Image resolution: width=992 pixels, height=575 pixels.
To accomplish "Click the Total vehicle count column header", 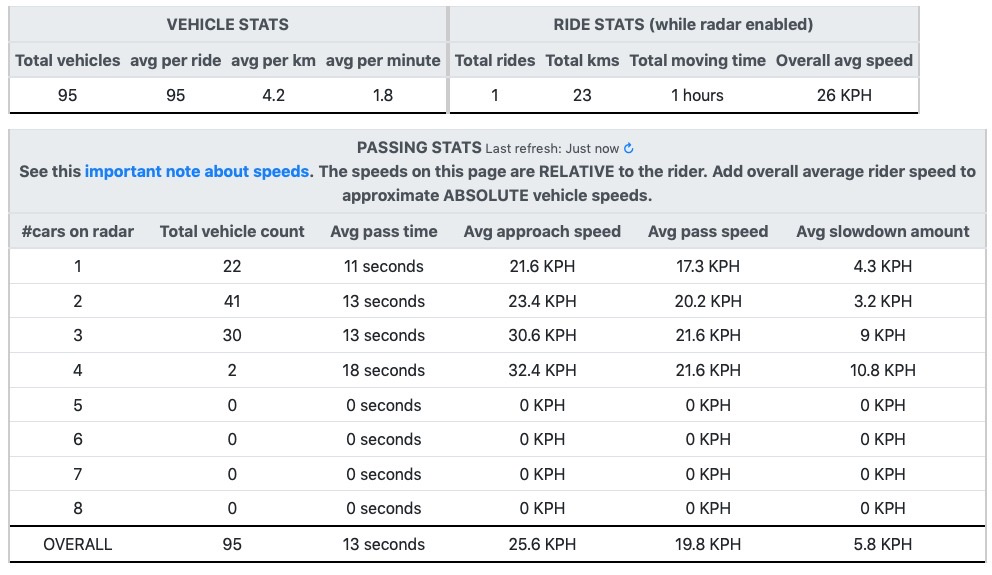I will point(232,232).
